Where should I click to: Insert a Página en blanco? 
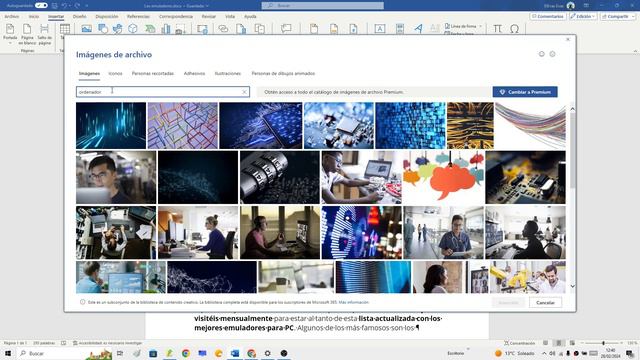(27, 33)
